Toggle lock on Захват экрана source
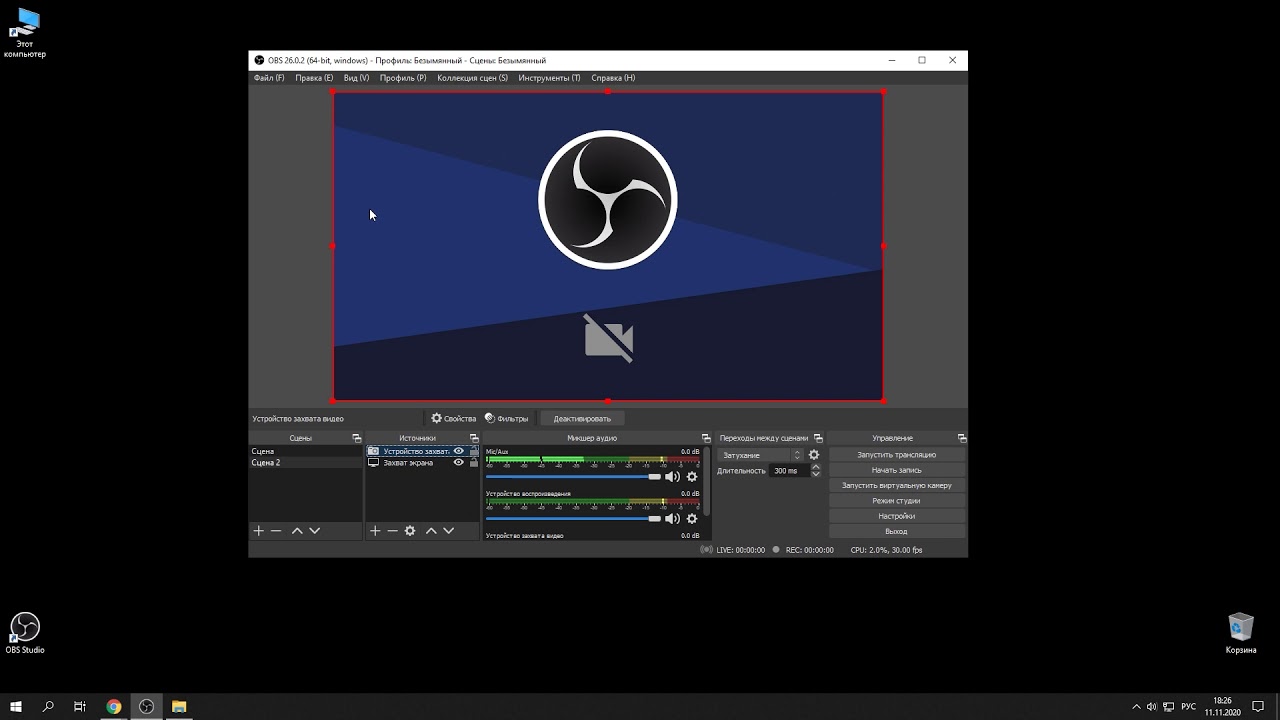The height and width of the screenshot is (720, 1280). click(x=474, y=463)
